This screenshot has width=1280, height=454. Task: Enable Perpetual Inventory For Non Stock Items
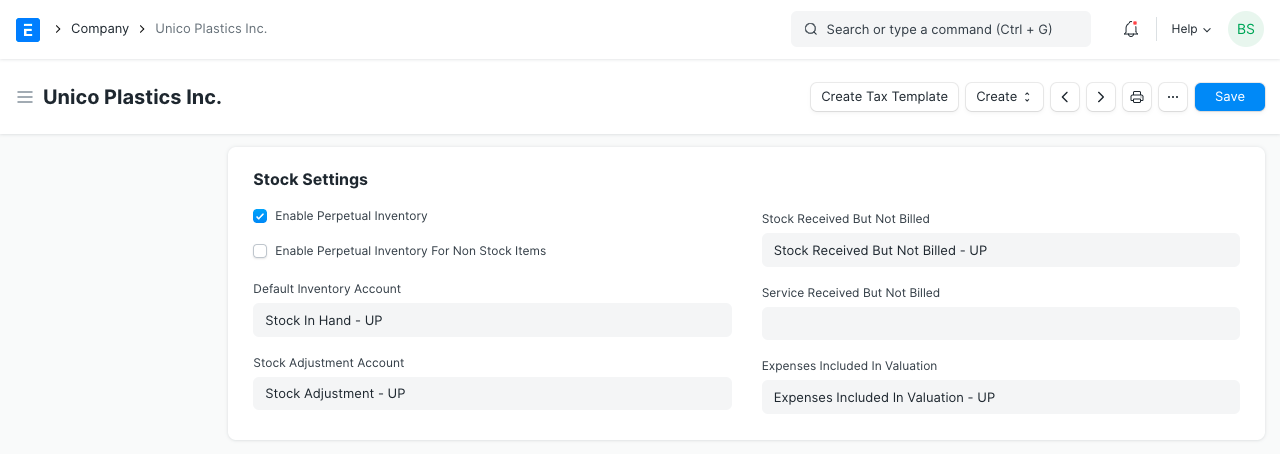point(260,251)
